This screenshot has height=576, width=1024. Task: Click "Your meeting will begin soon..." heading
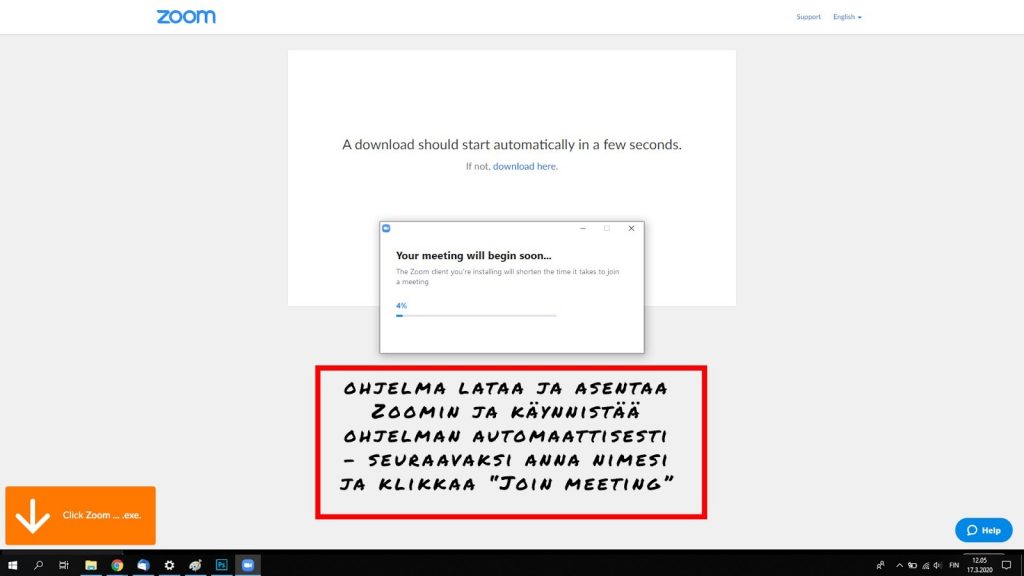473,255
